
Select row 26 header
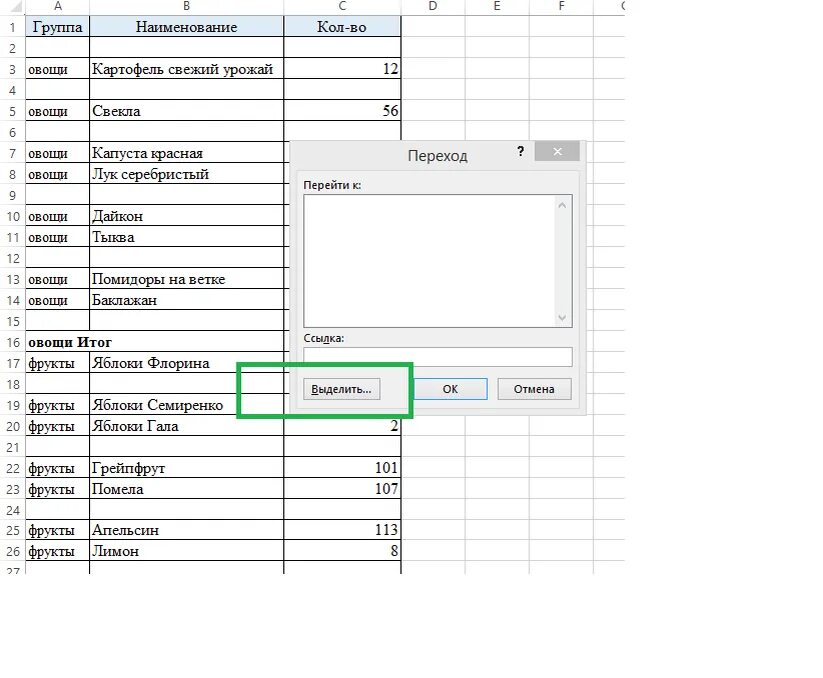tap(13, 551)
